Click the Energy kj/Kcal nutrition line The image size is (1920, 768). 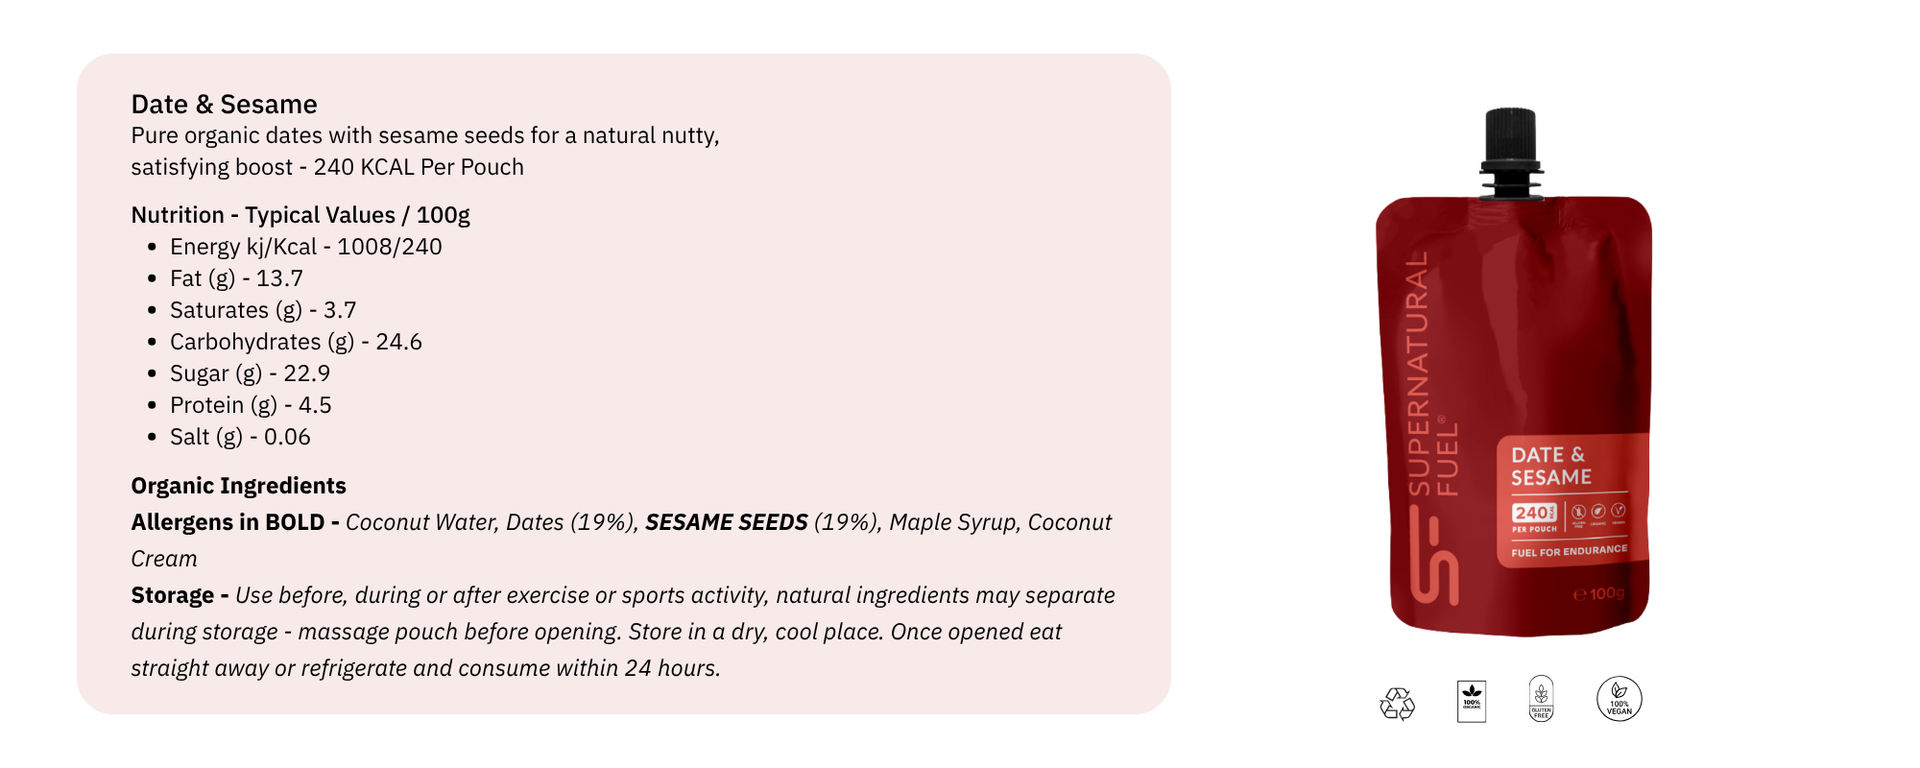(x=305, y=247)
